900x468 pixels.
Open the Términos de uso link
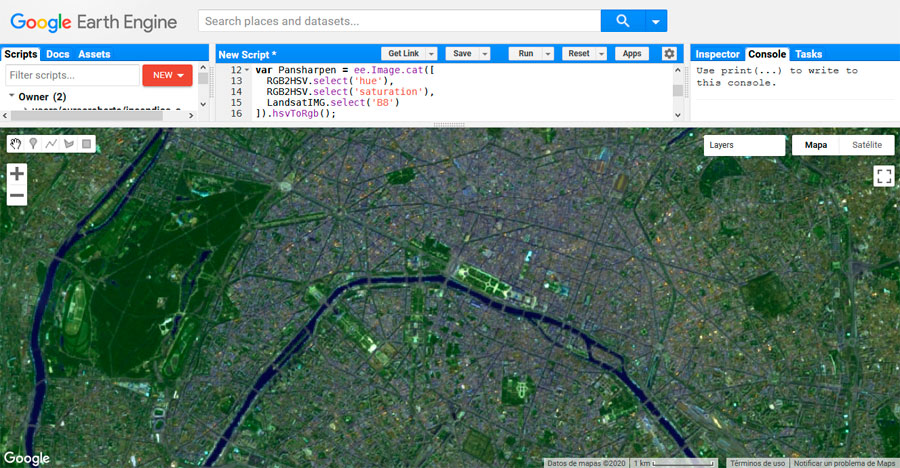(x=758, y=463)
